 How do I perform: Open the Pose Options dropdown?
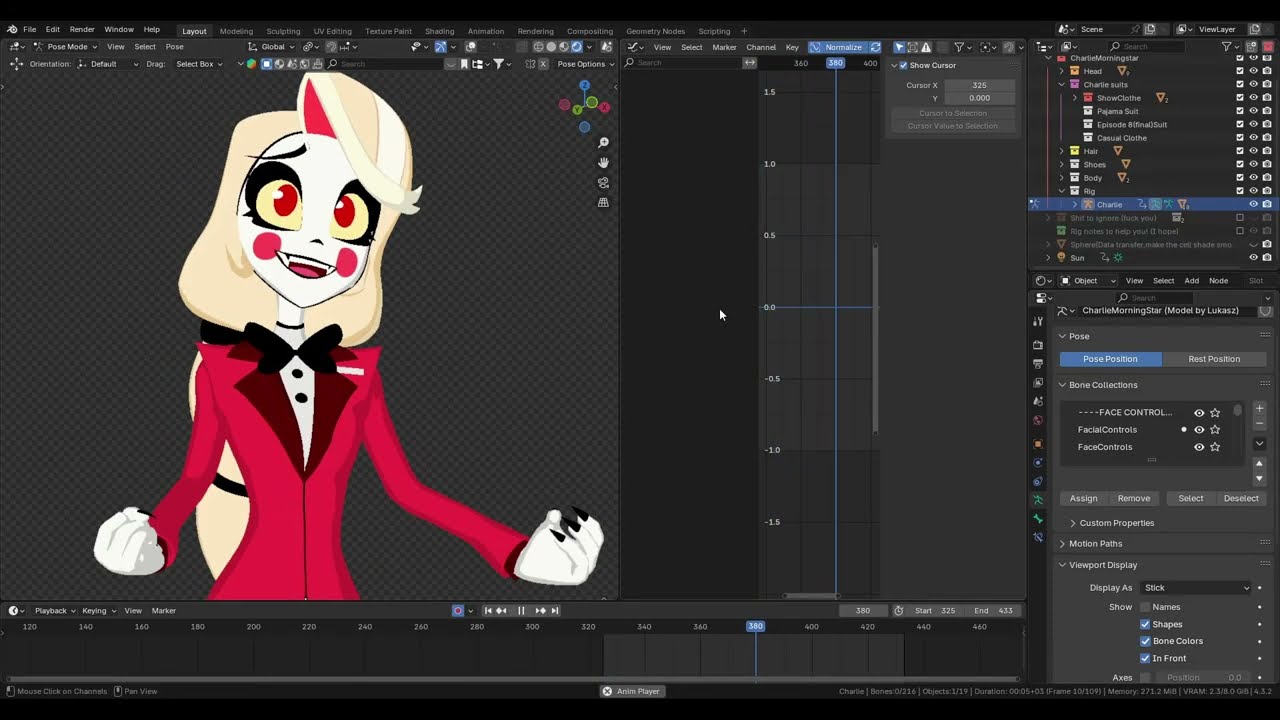coord(585,64)
